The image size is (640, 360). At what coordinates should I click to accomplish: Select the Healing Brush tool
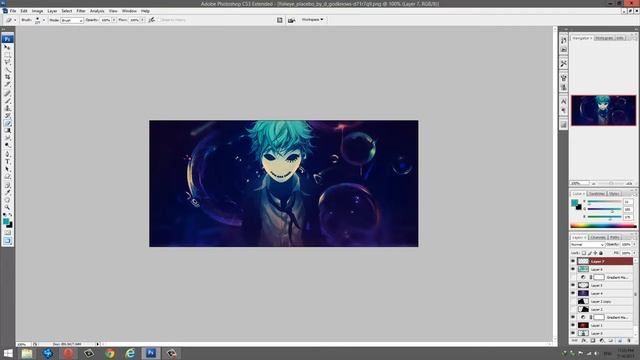[x=7, y=93]
